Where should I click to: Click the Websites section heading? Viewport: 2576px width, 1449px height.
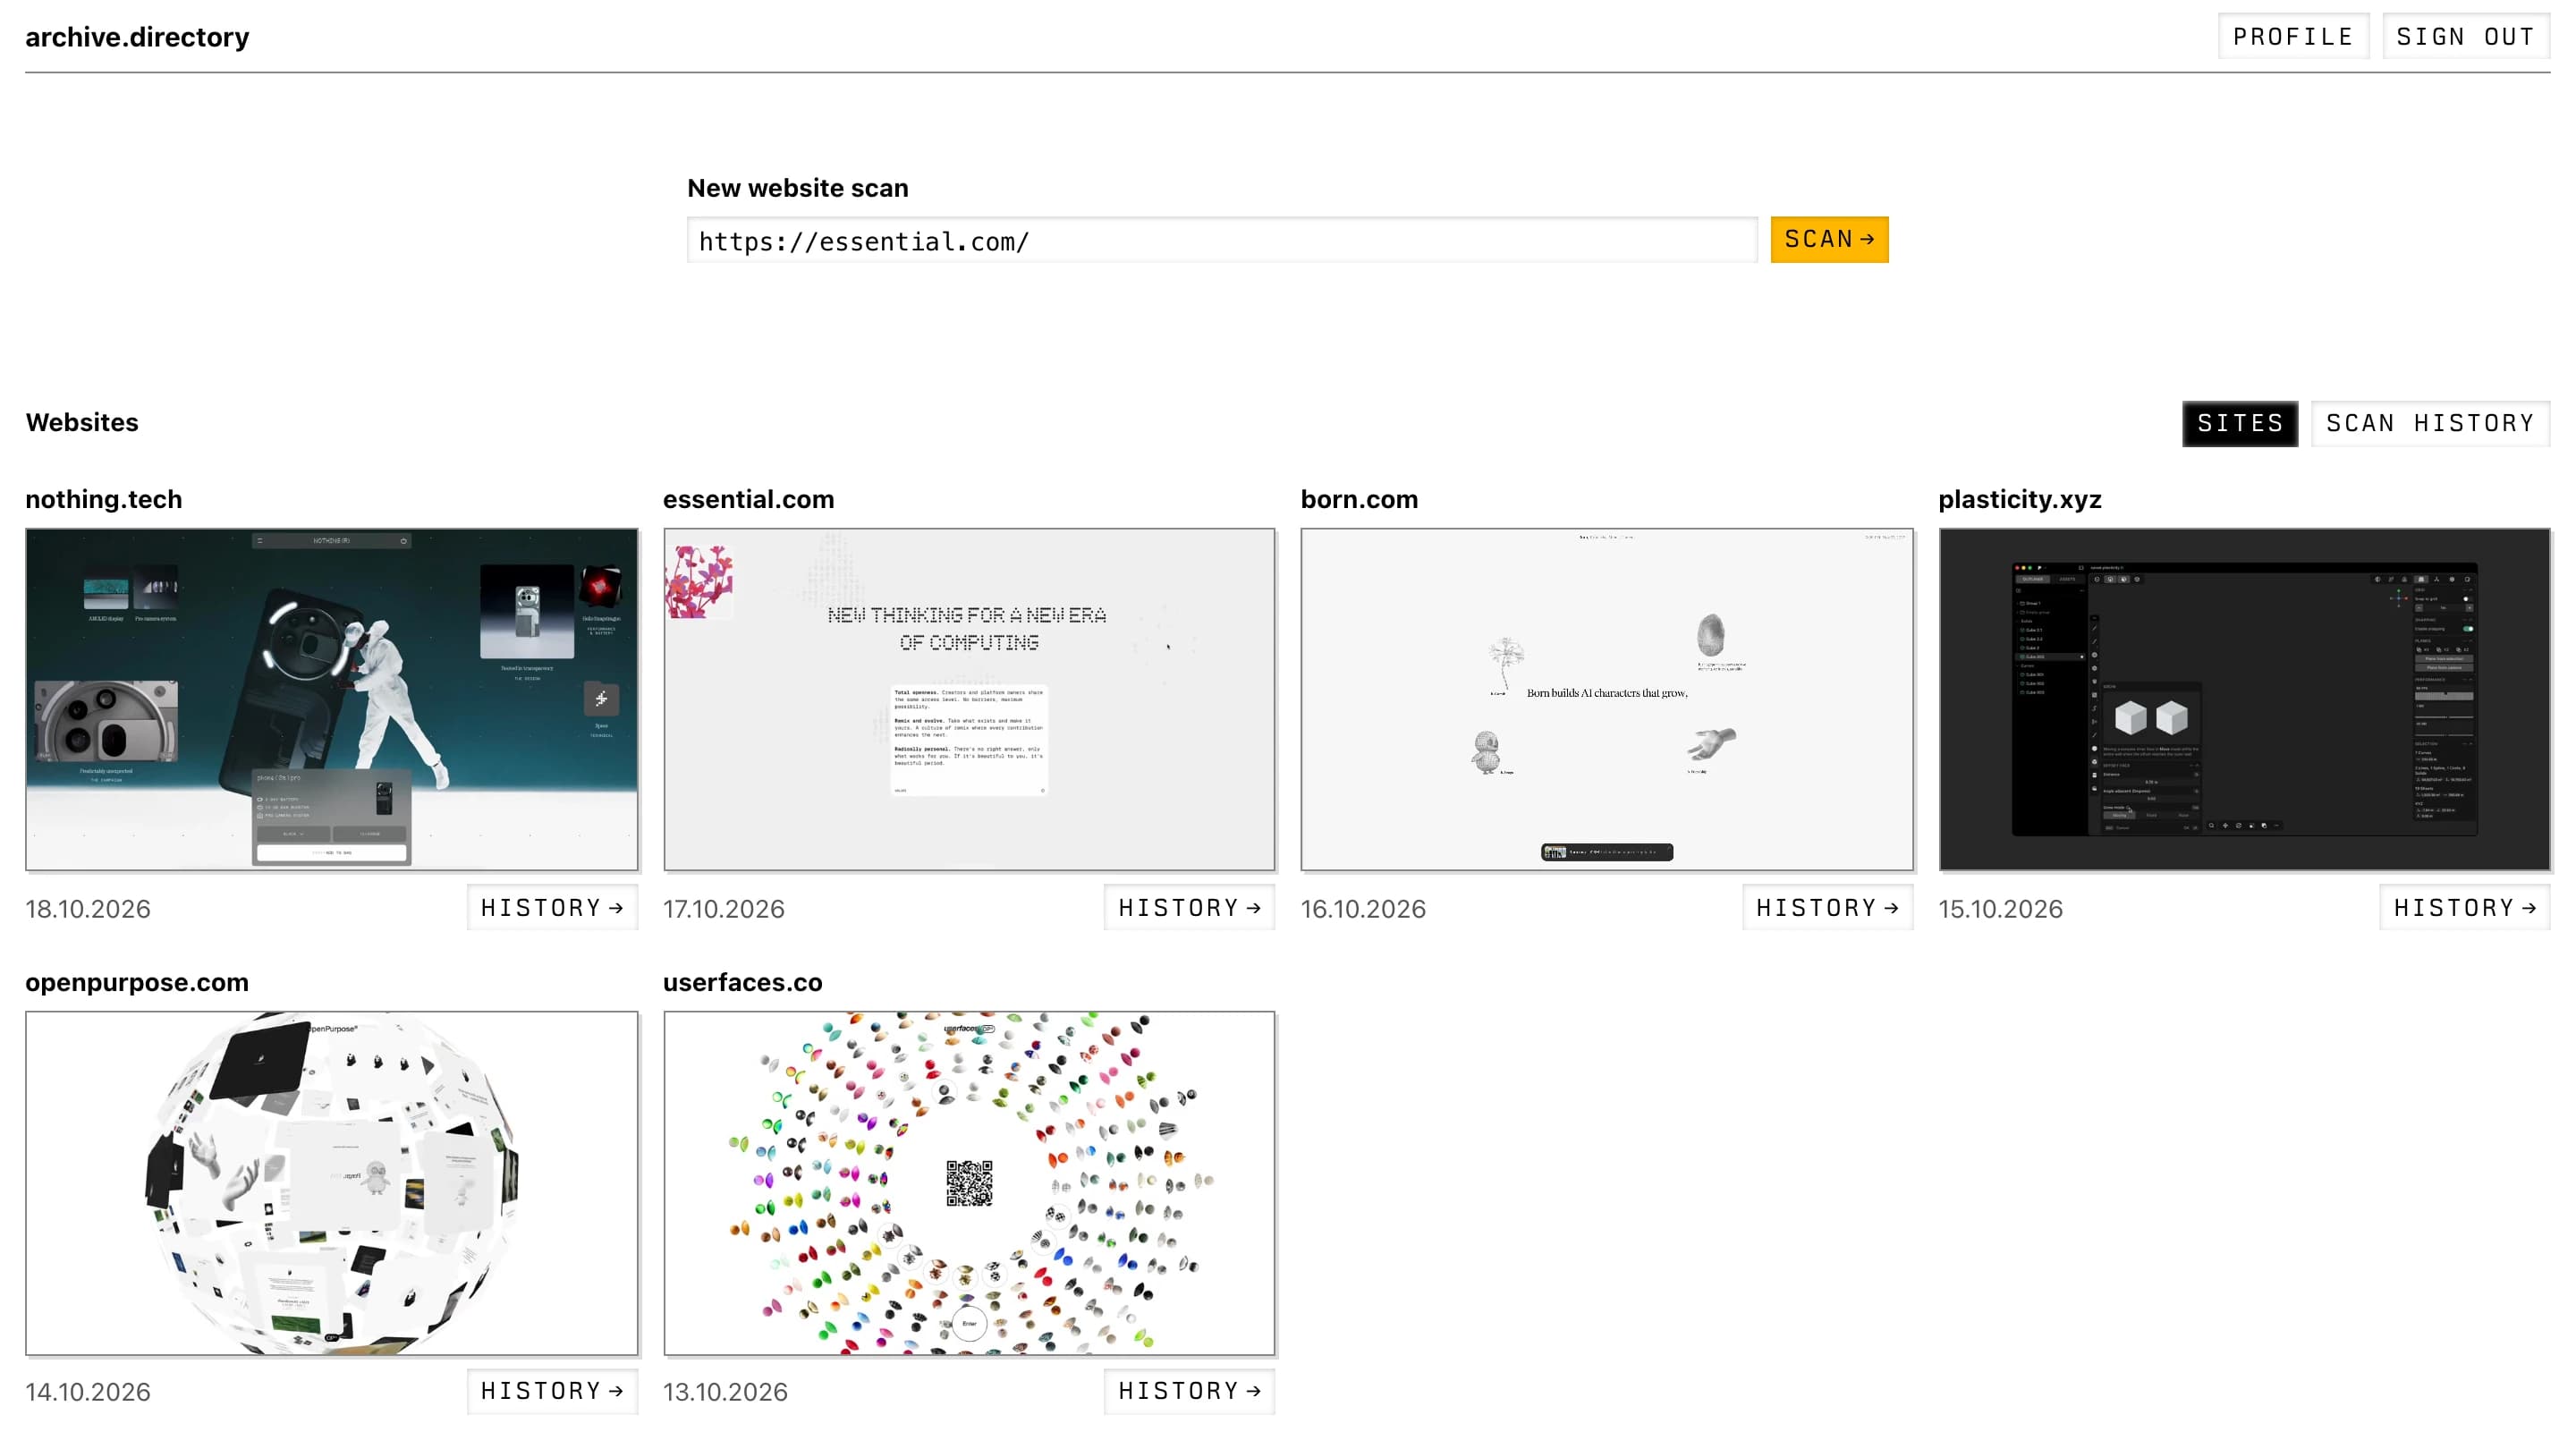click(82, 422)
